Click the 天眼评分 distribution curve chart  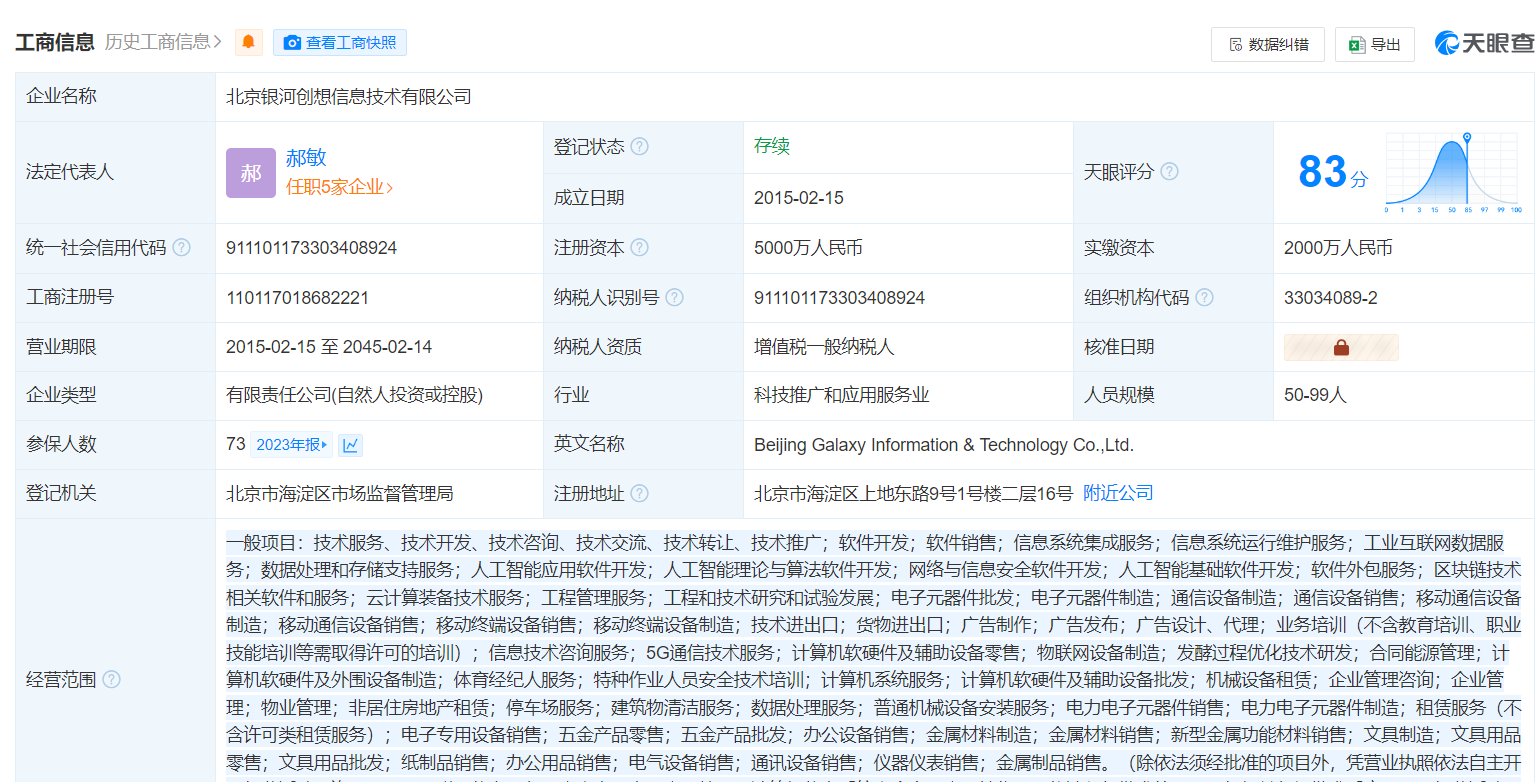click(x=1453, y=172)
